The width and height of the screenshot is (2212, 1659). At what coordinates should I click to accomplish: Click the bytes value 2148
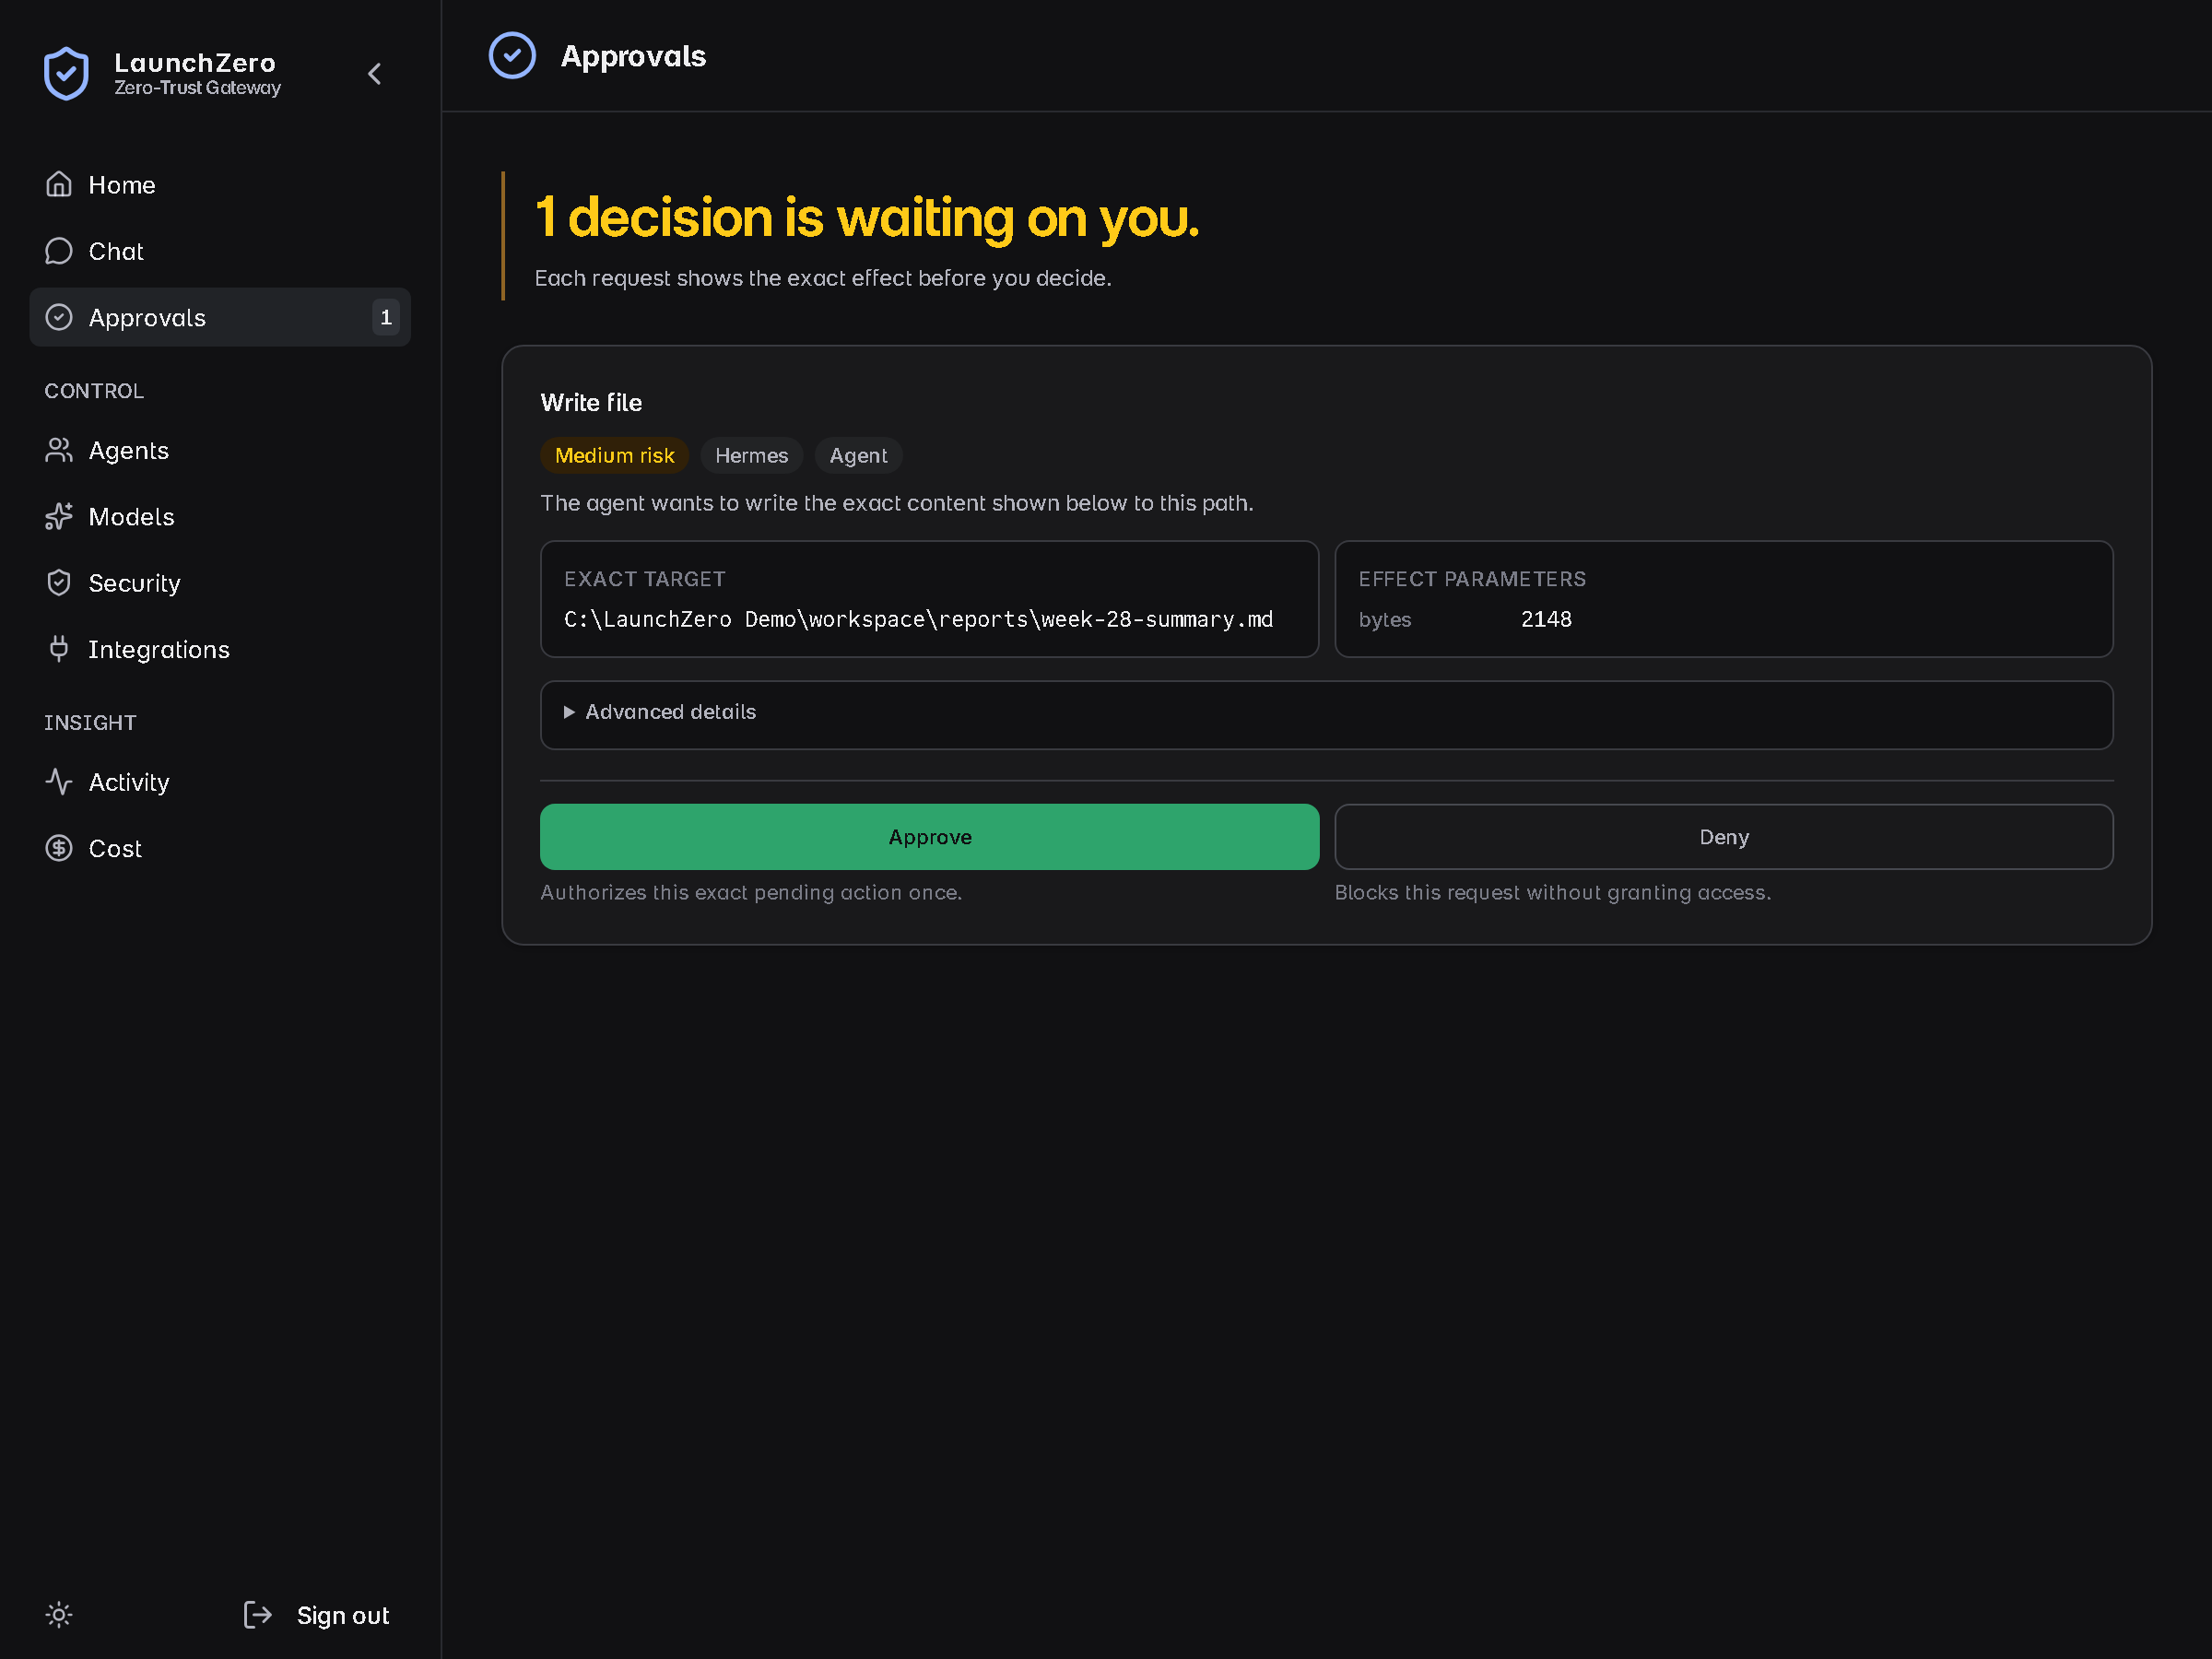[x=1546, y=620]
